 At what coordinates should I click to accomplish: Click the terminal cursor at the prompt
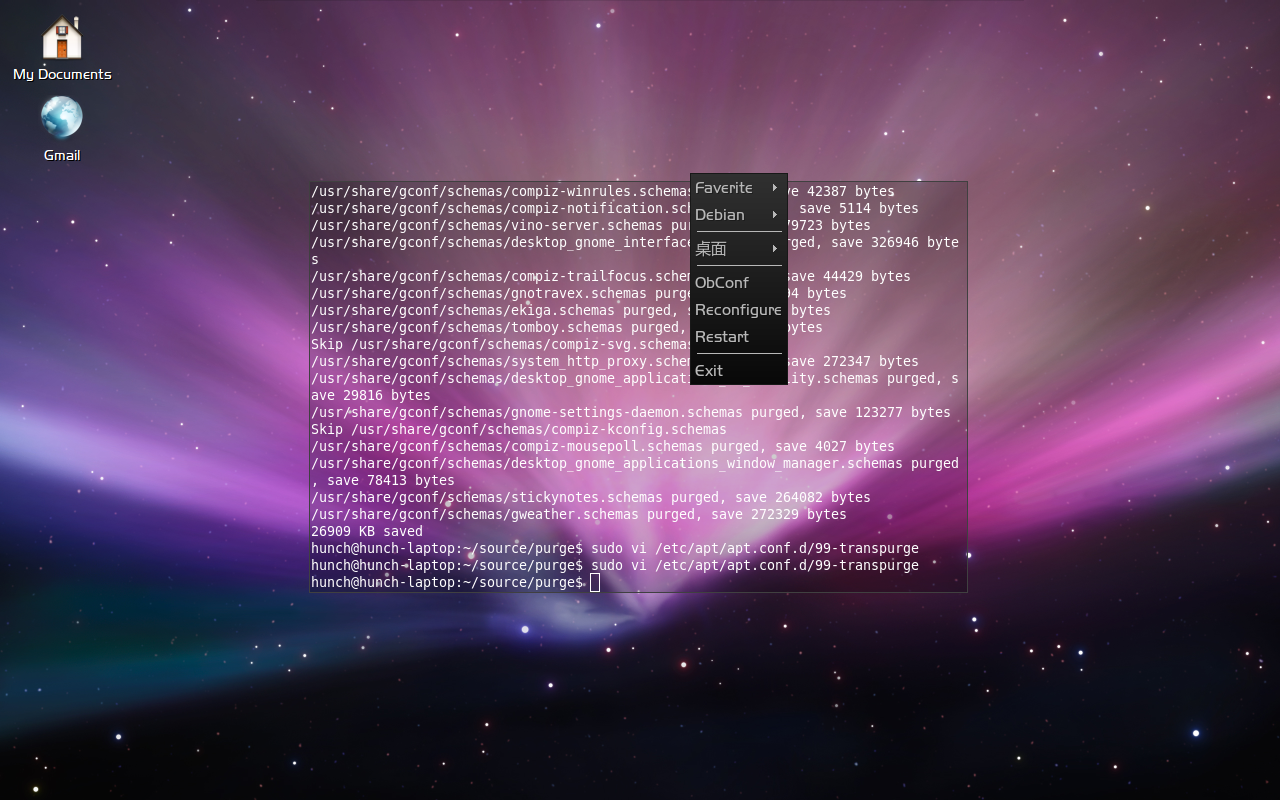(x=595, y=582)
